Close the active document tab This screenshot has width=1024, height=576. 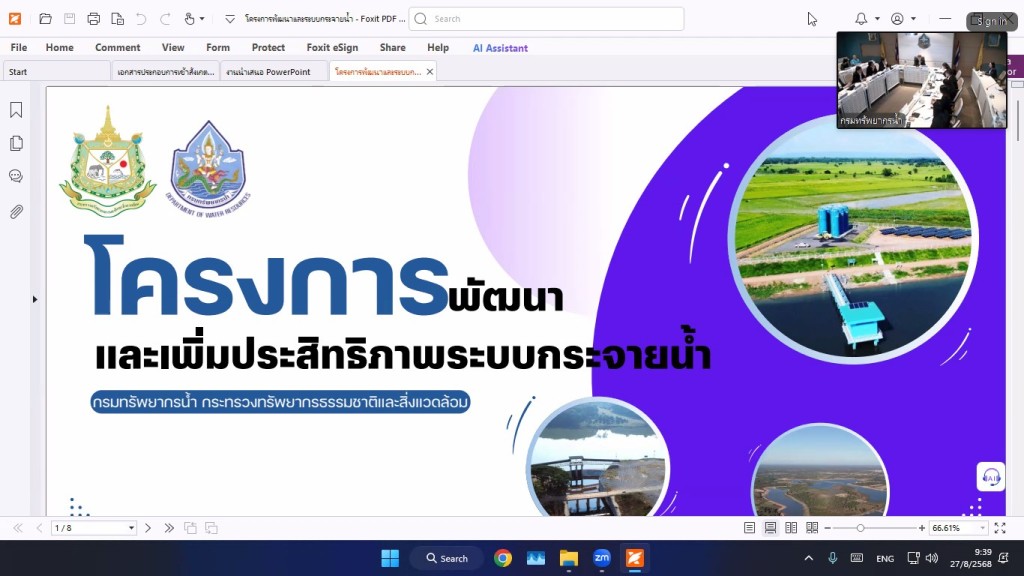430,72
